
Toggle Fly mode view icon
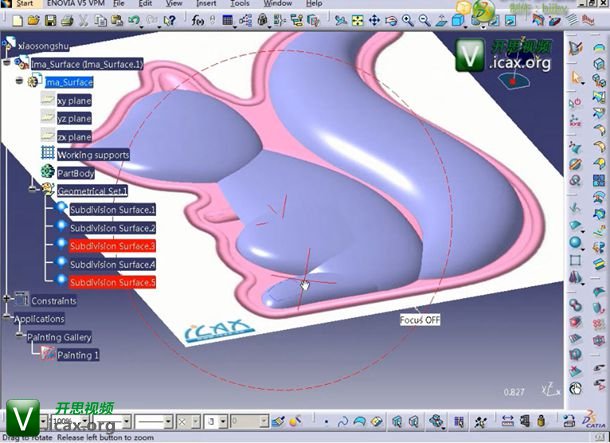pyautogui.click(x=341, y=20)
